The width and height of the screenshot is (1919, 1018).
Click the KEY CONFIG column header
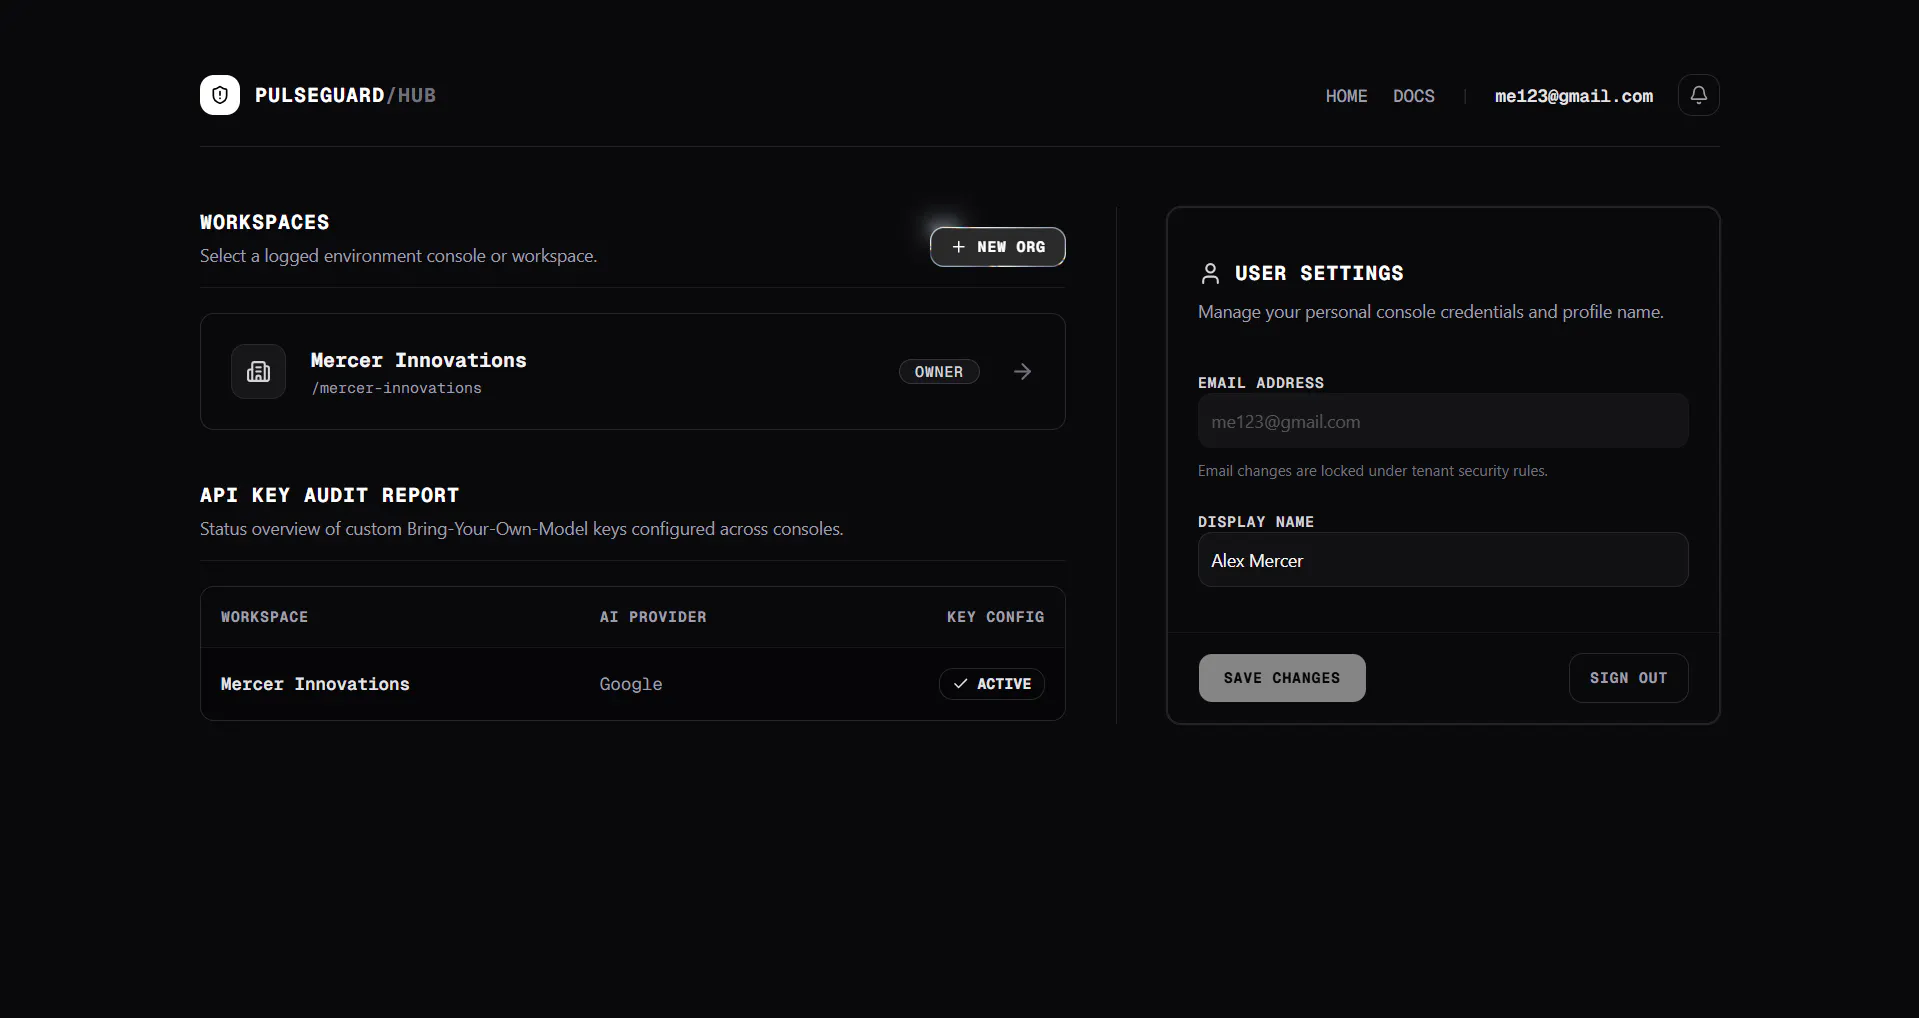[x=995, y=617]
